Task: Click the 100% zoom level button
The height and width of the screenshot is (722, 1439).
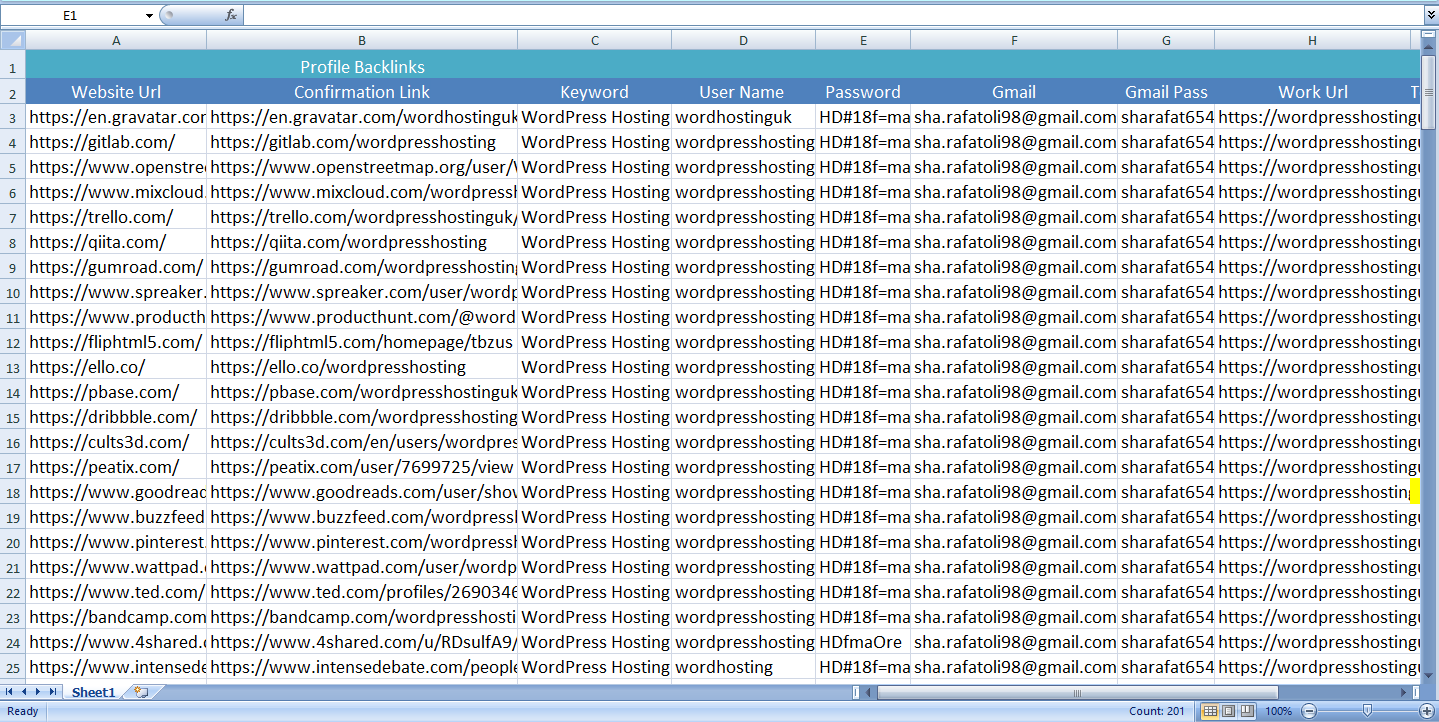Action: coord(1278,711)
